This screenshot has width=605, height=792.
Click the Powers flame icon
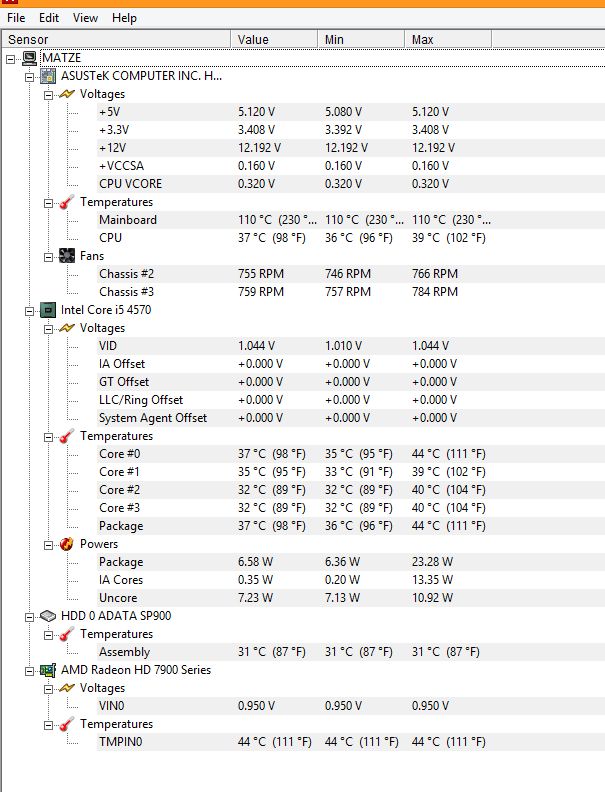[x=67, y=544]
